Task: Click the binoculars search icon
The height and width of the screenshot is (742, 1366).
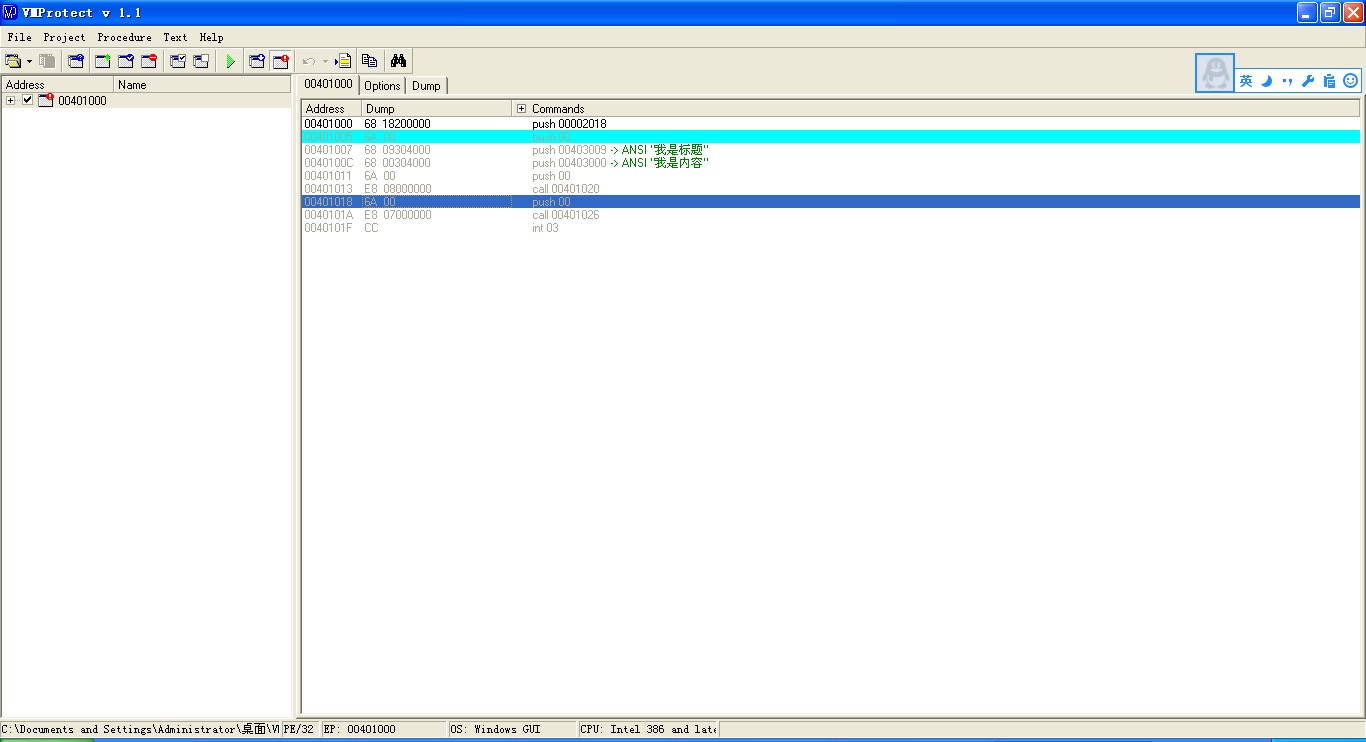Action: pos(398,61)
